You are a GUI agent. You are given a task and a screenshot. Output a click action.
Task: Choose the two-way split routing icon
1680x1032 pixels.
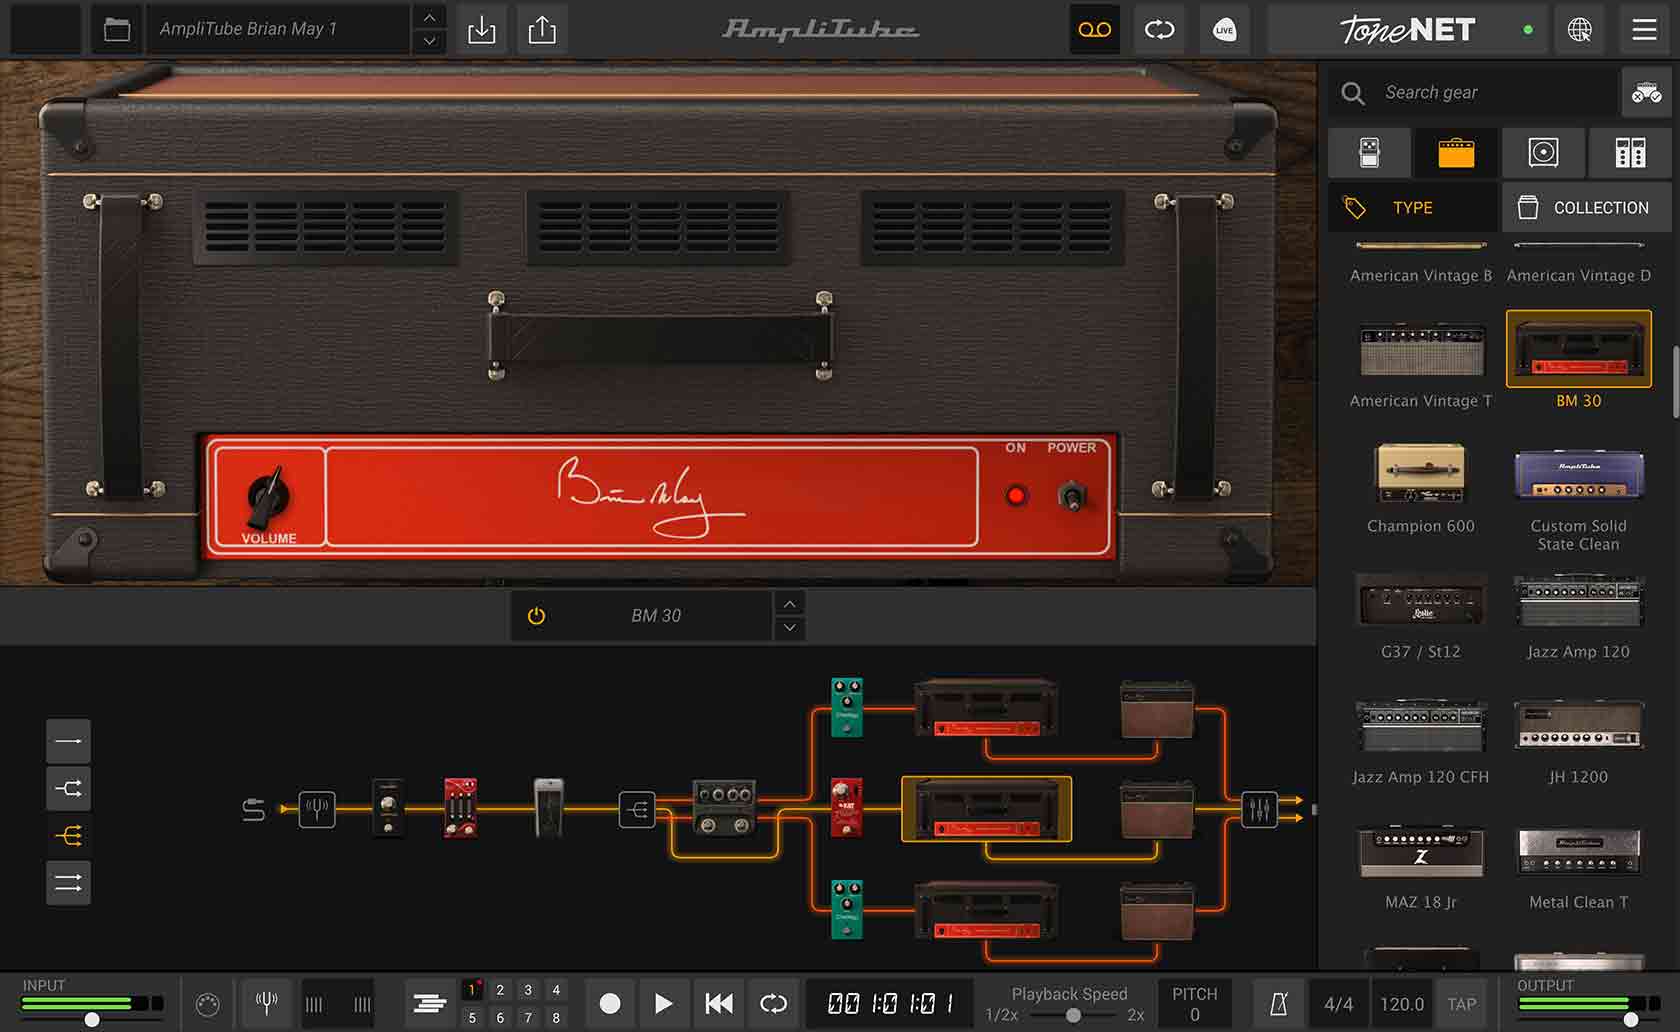(68, 788)
